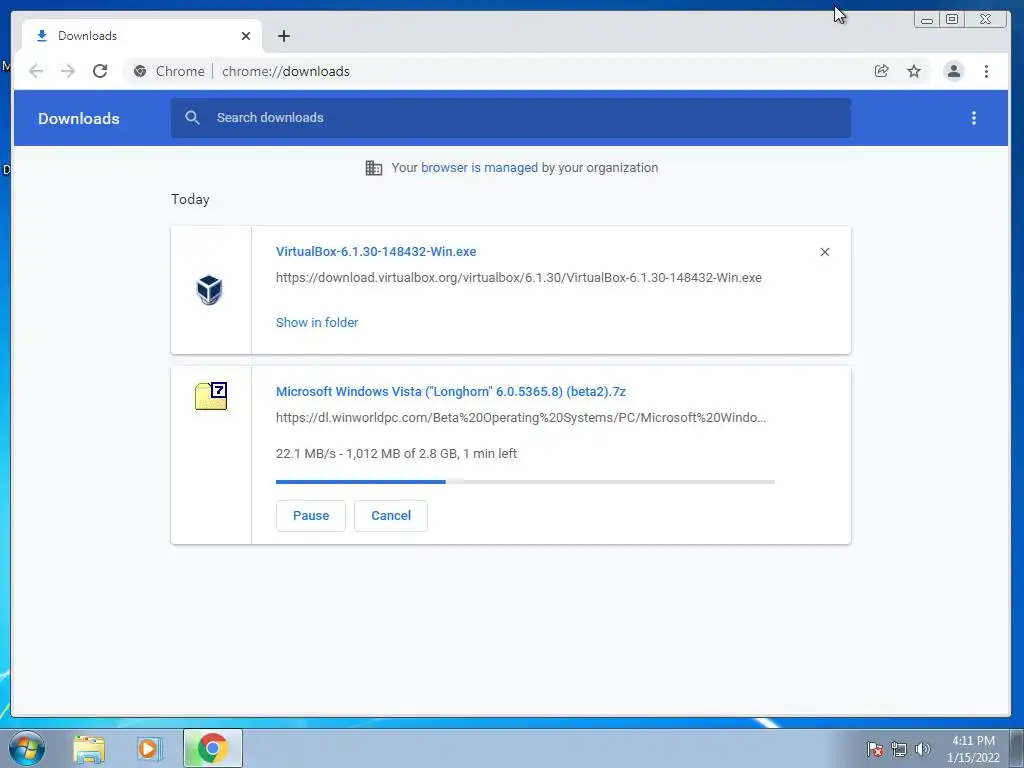Open the Chrome three-dot menu
Screen dimensions: 1024x768
coord(986,71)
